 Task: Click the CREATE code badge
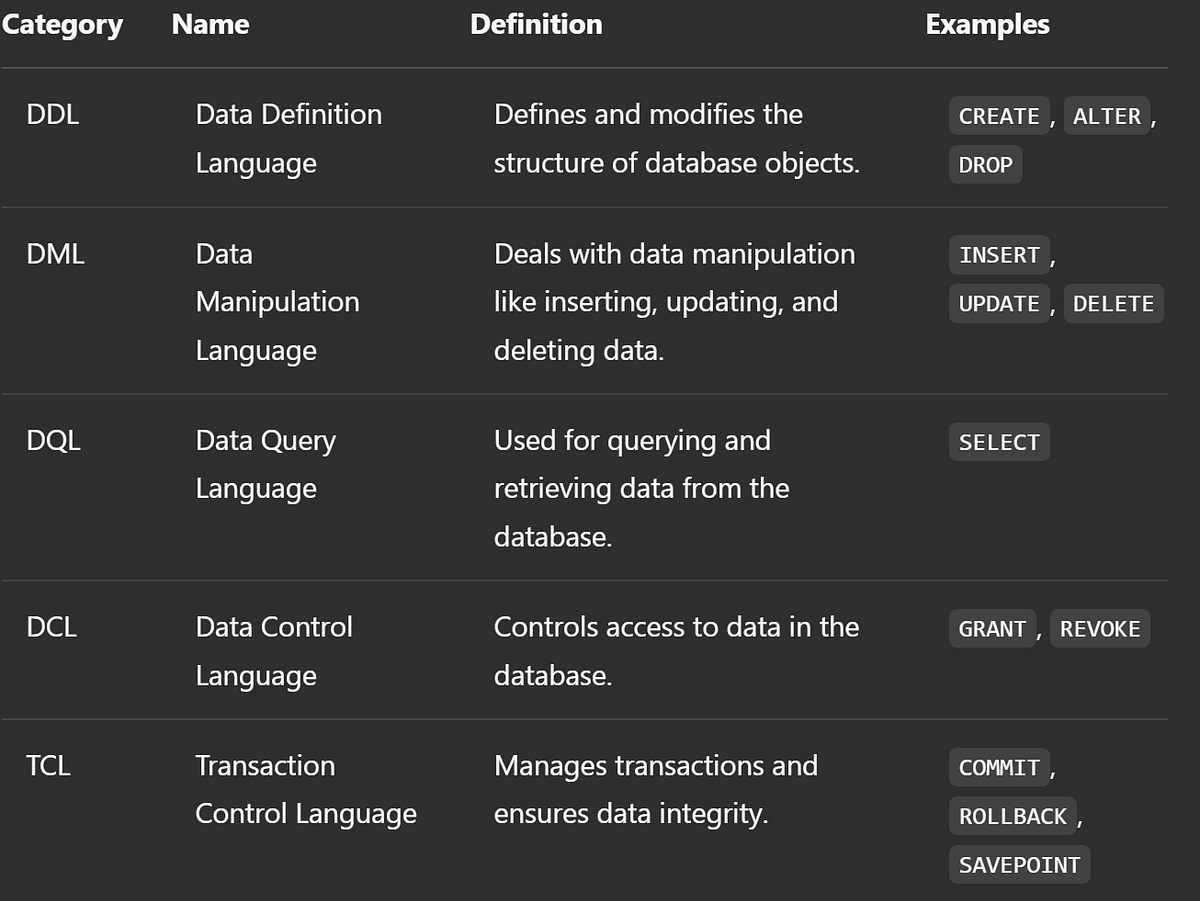click(998, 115)
